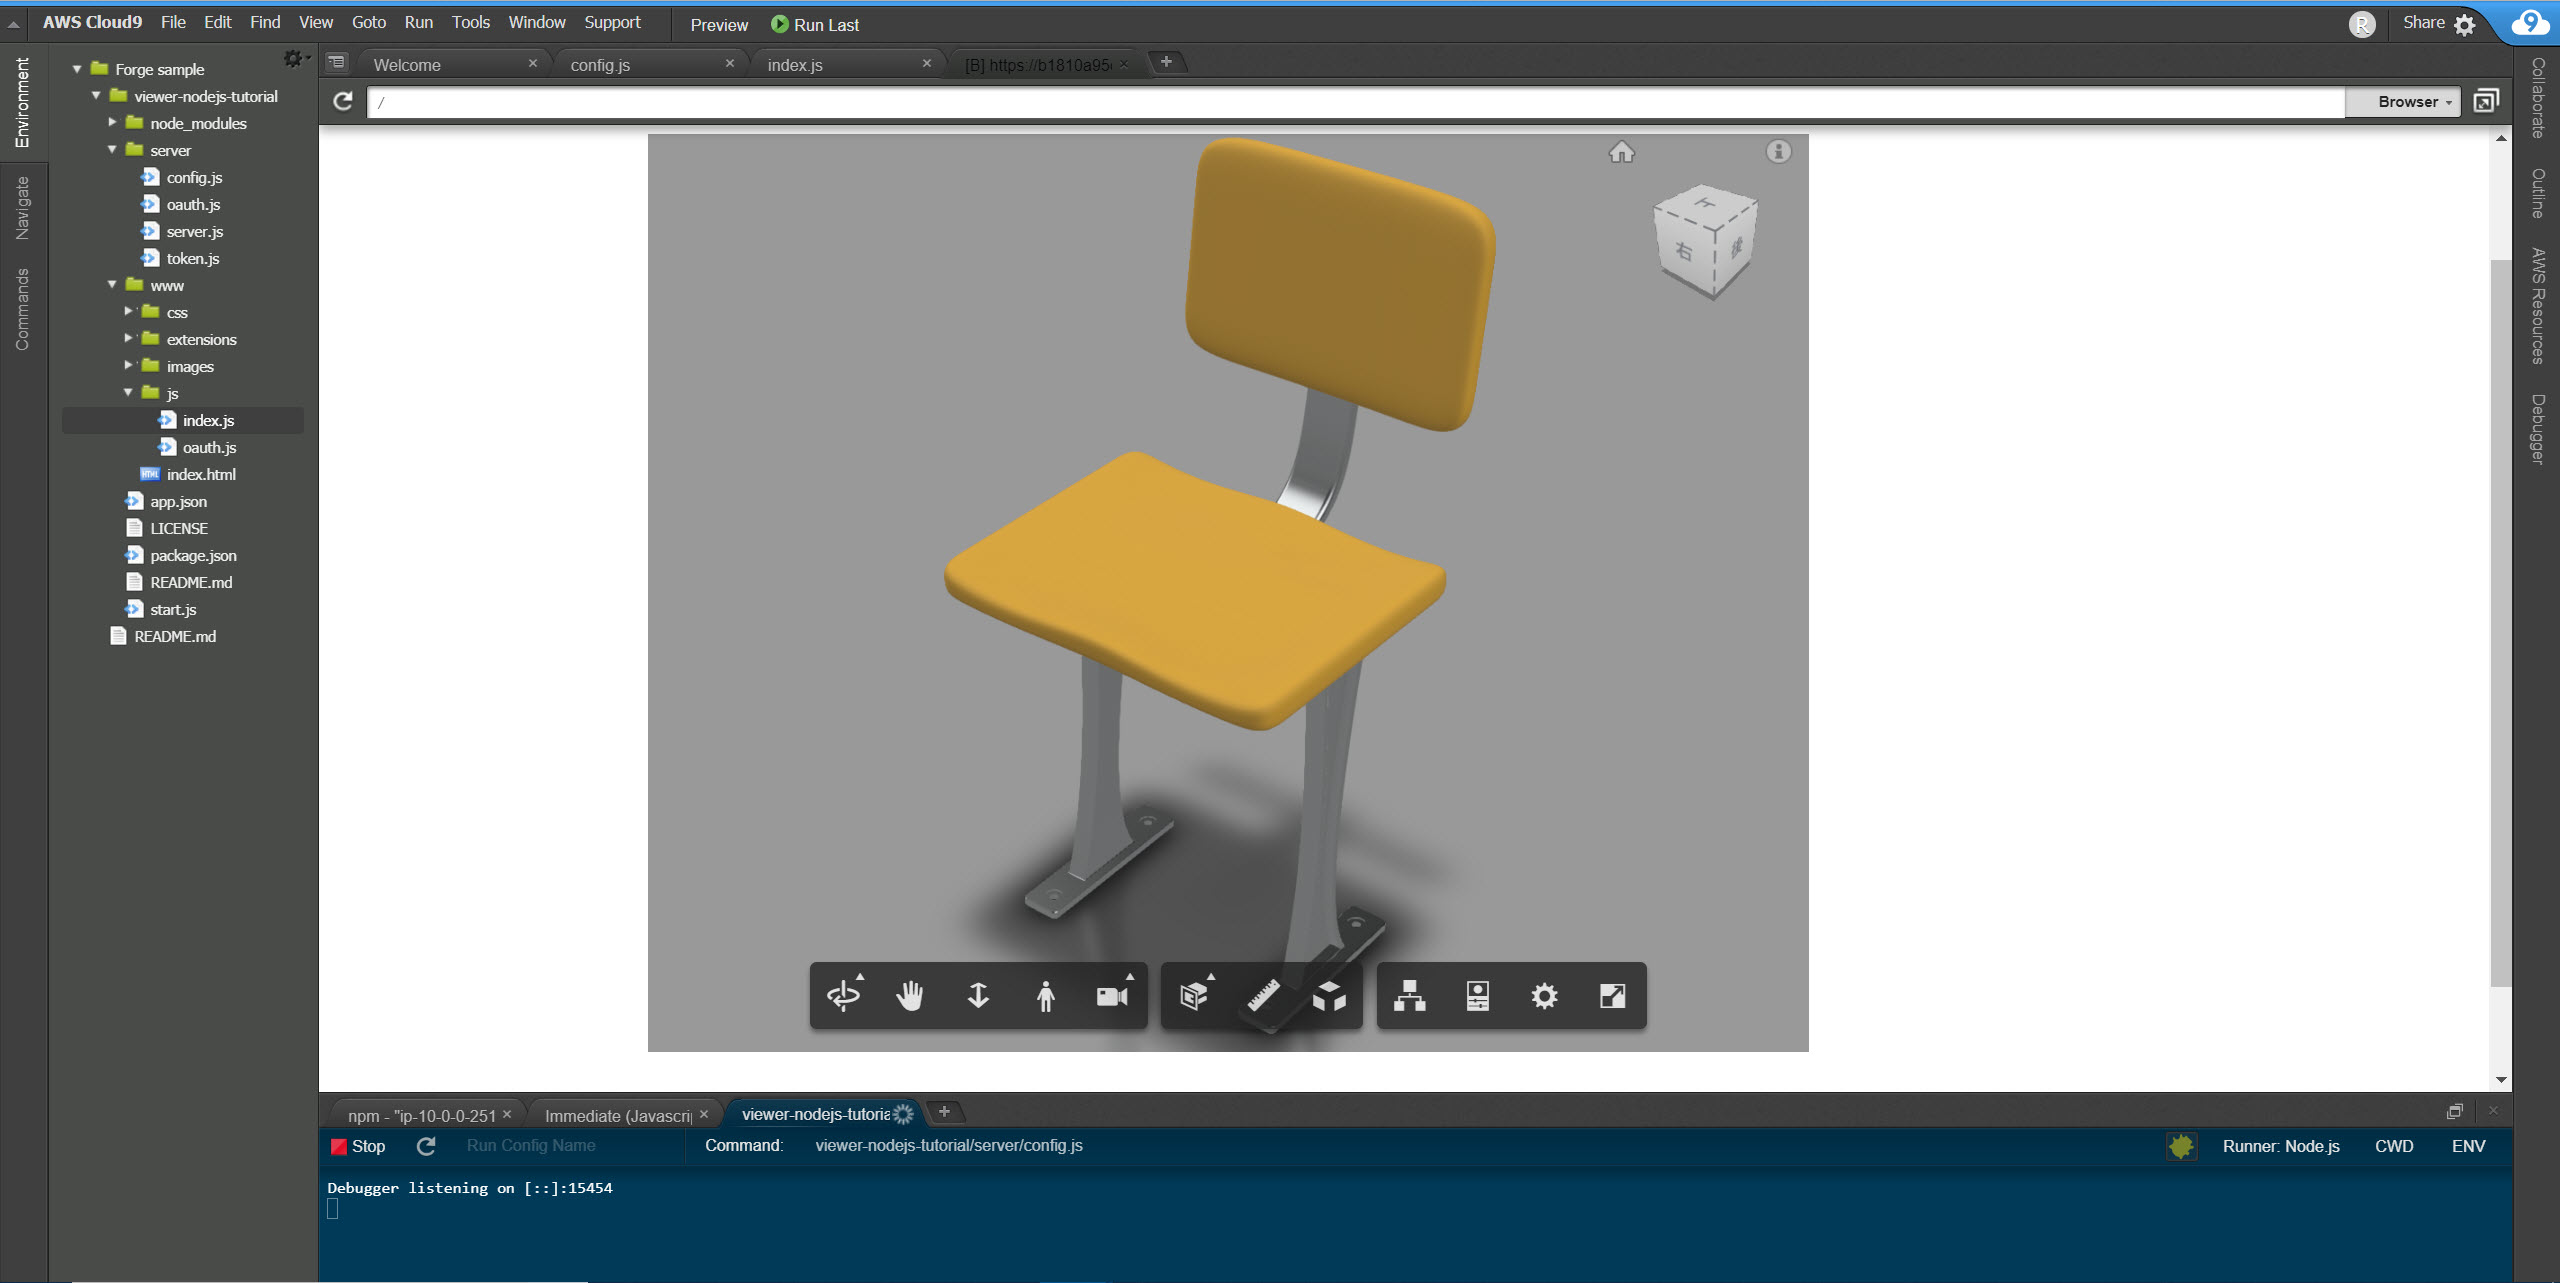Expand the node_modules folder
Screen dimensions: 2560x1283
pos(112,123)
